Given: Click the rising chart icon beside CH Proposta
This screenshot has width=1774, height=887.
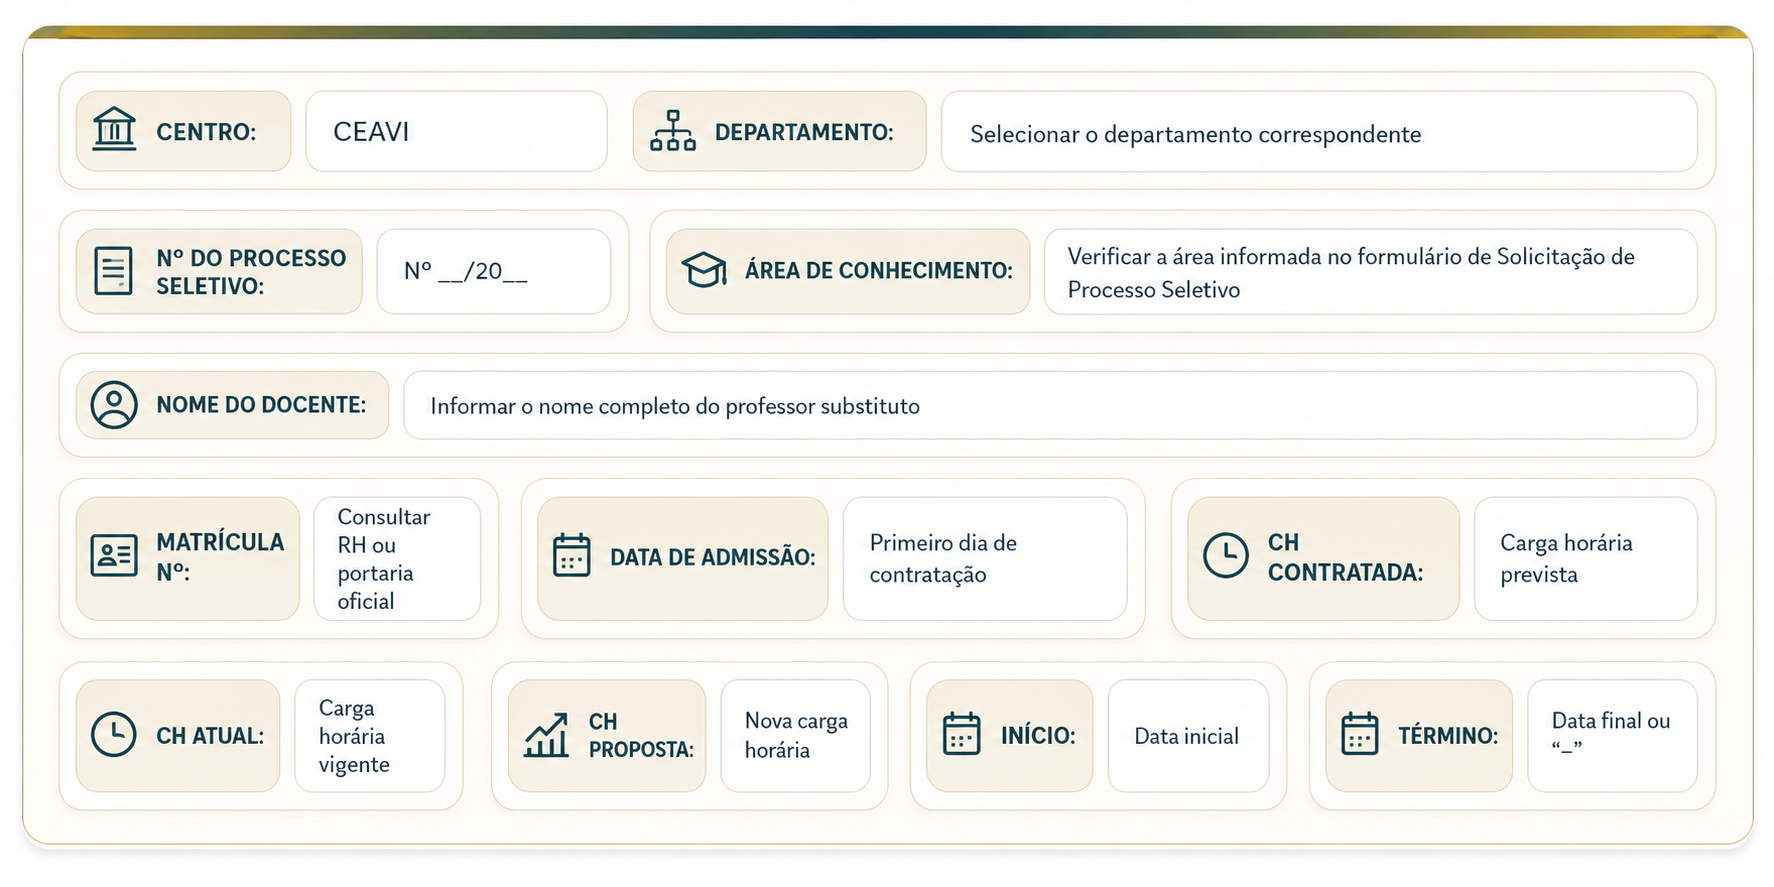Looking at the screenshot, I should (x=547, y=735).
